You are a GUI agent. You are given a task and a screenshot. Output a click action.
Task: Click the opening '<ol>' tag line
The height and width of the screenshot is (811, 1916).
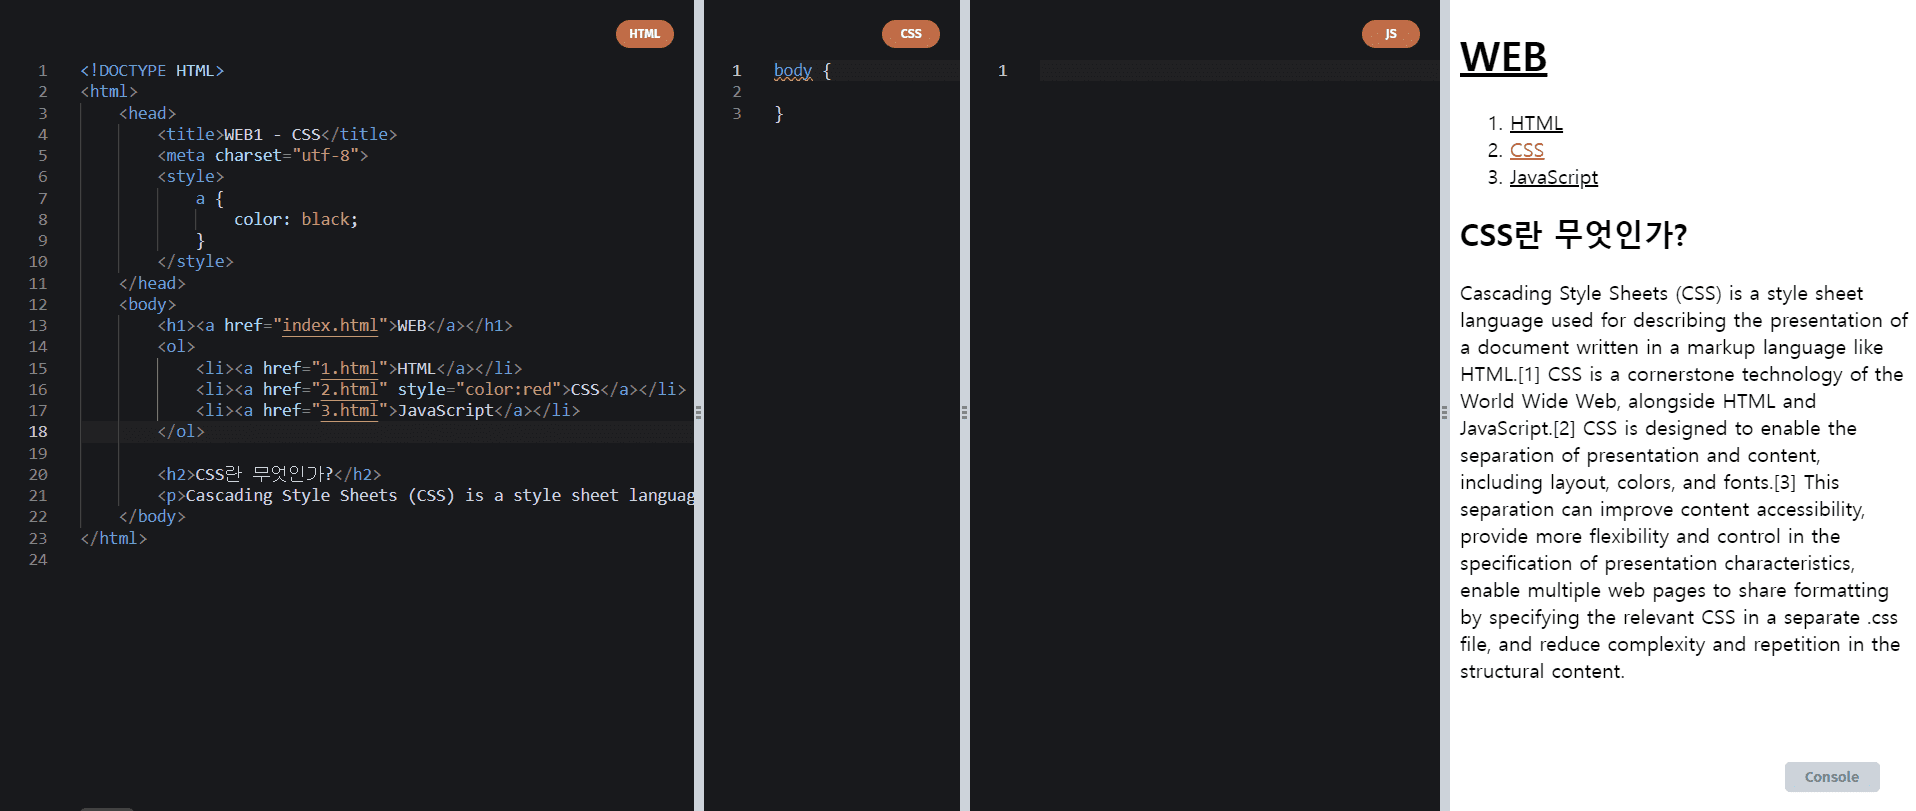[176, 347]
